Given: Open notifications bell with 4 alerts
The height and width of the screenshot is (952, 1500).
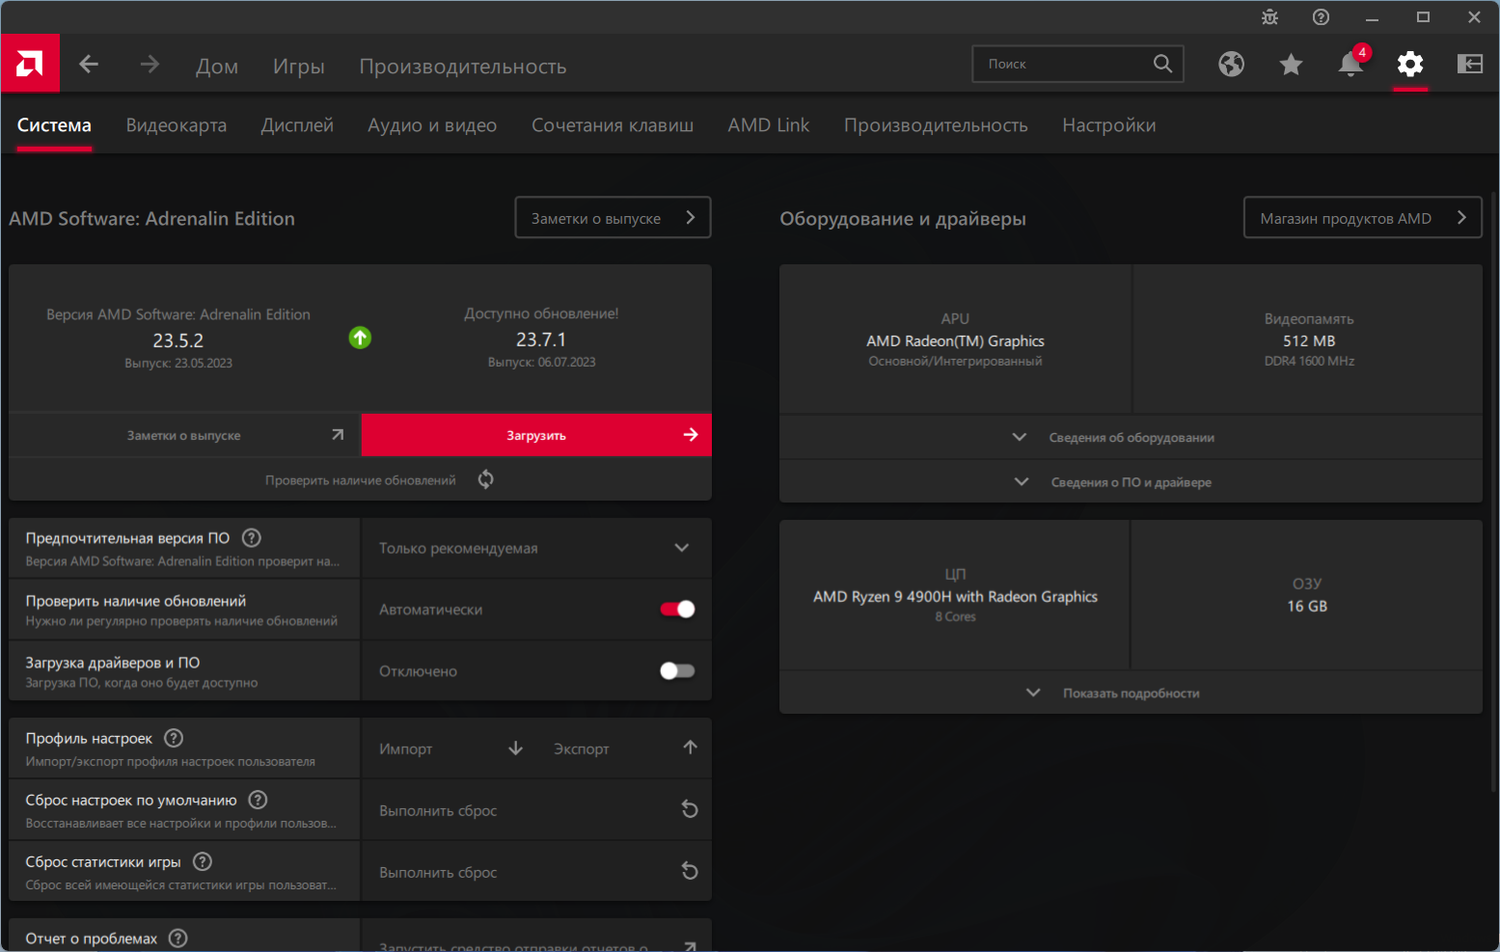Looking at the screenshot, I should (x=1351, y=63).
